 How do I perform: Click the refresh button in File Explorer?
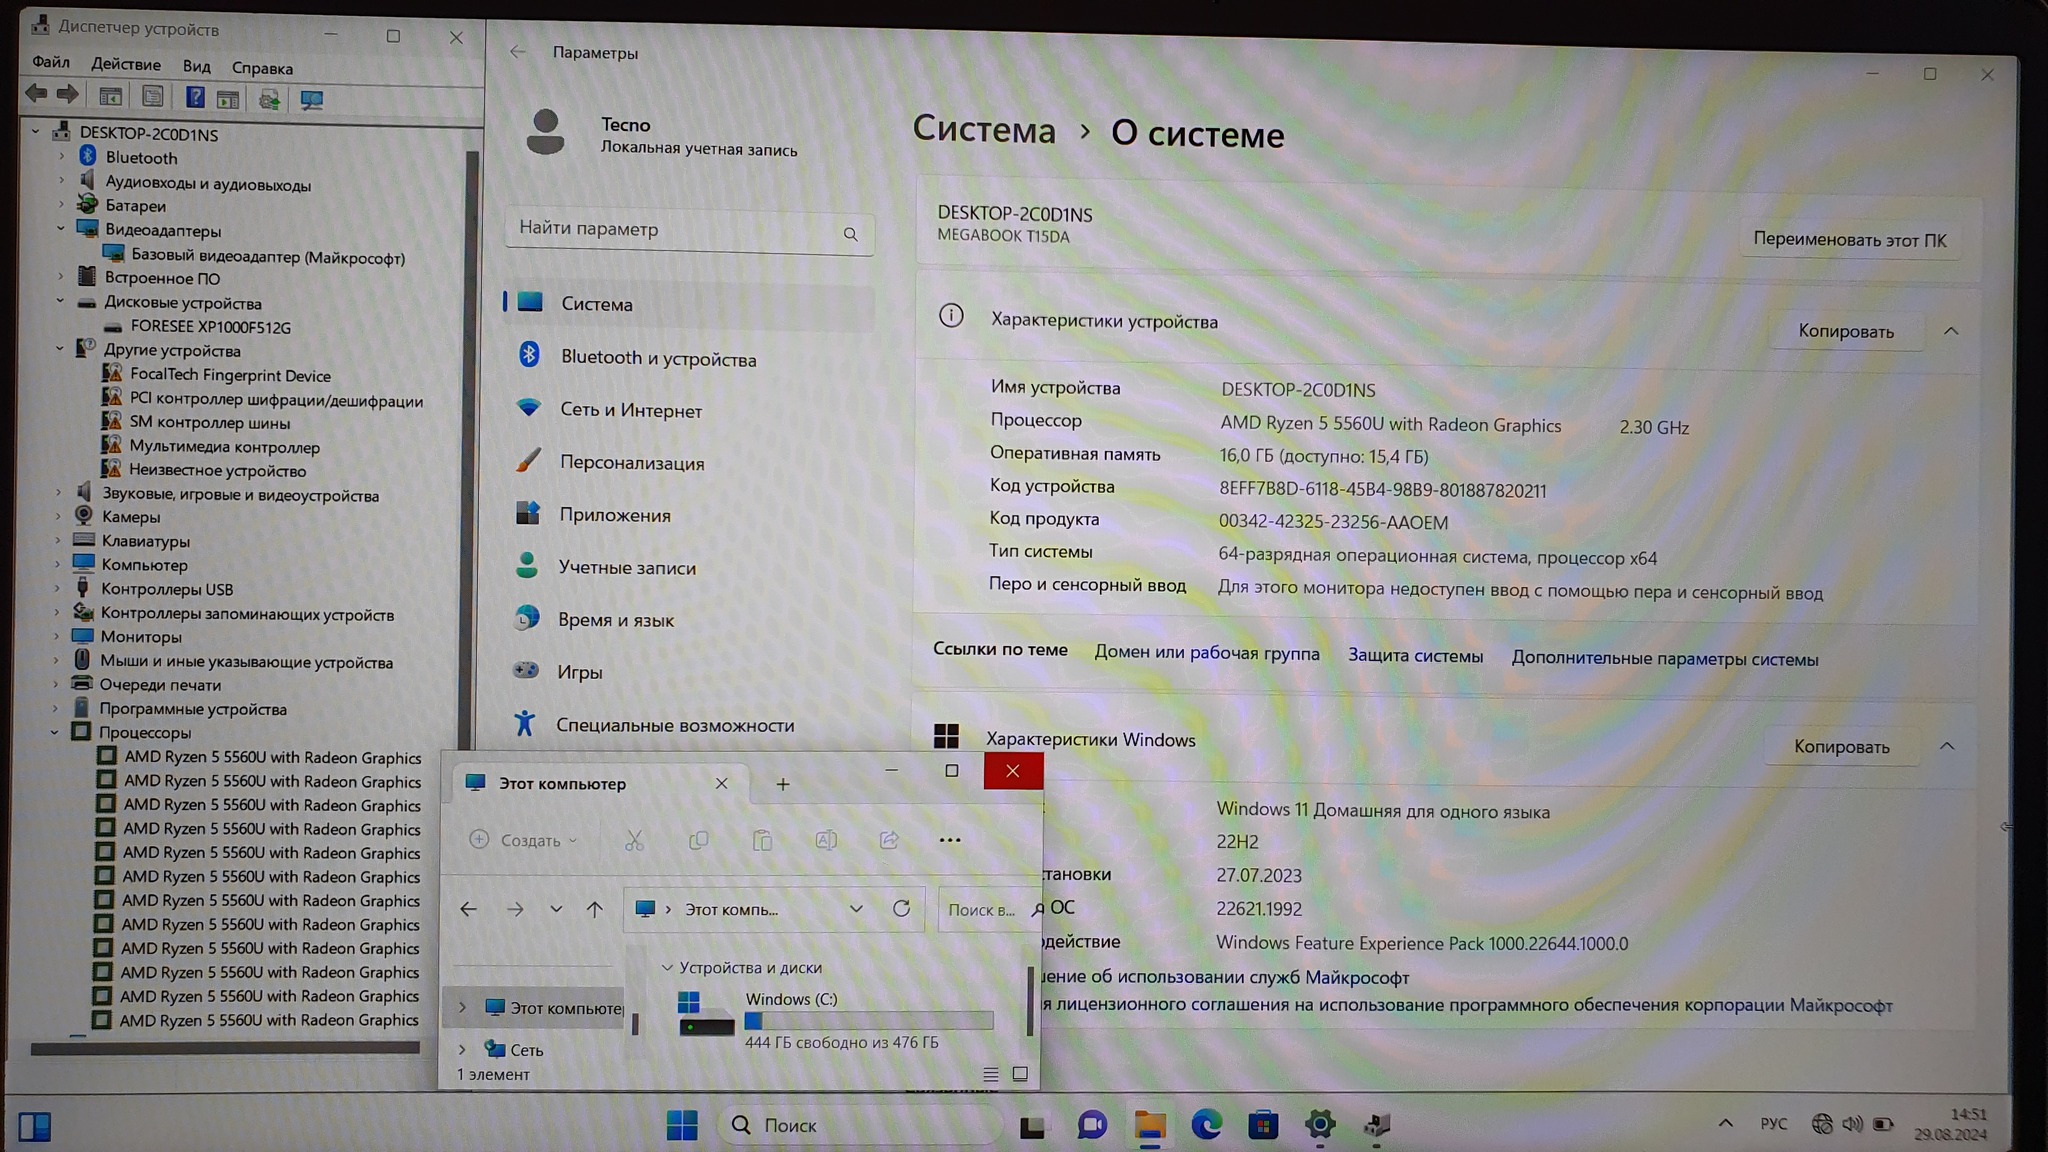click(901, 908)
